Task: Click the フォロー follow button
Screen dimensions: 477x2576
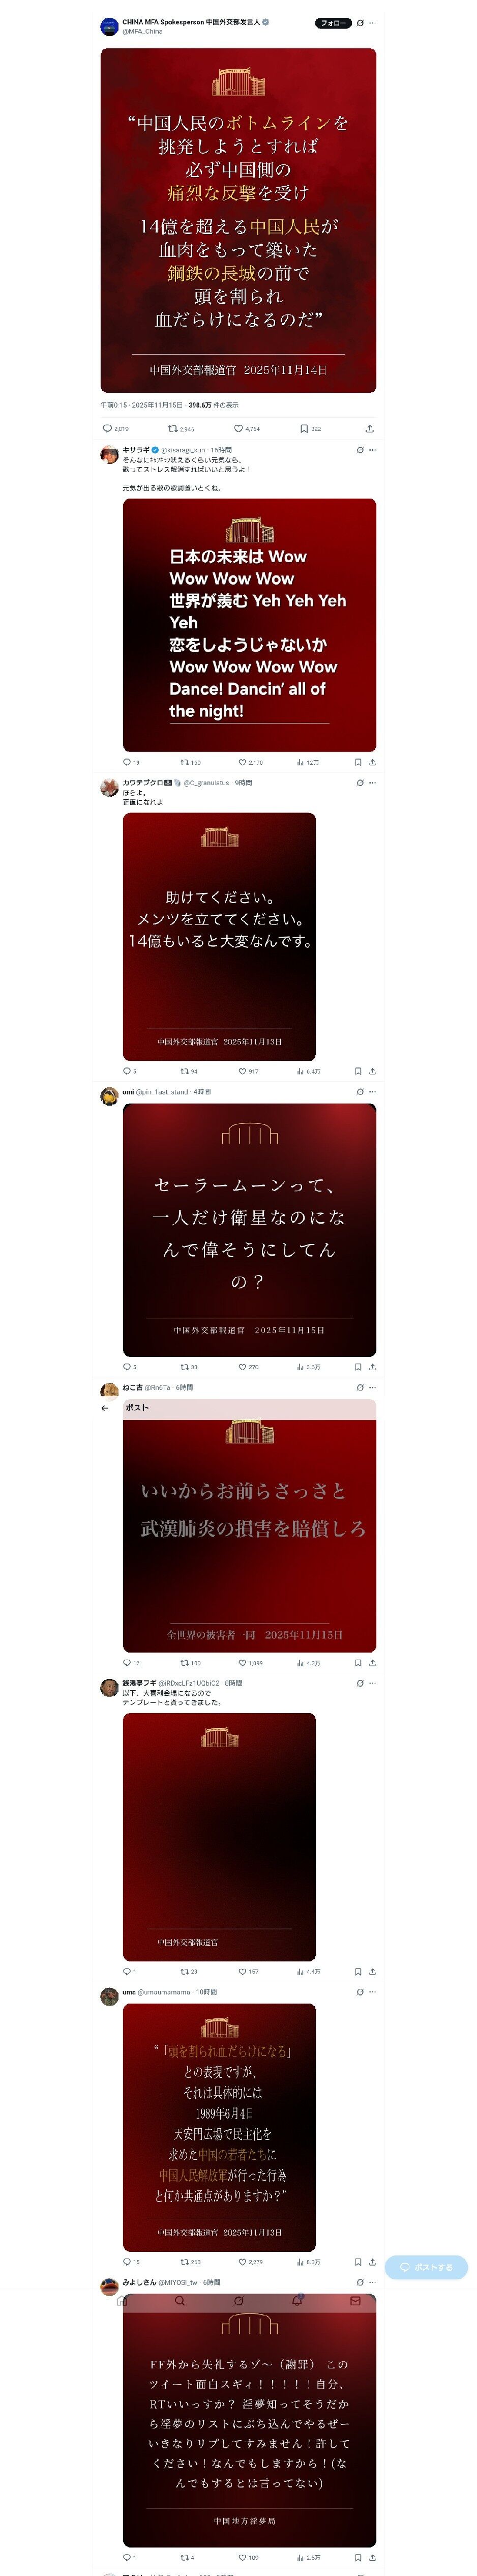Action: tap(333, 23)
